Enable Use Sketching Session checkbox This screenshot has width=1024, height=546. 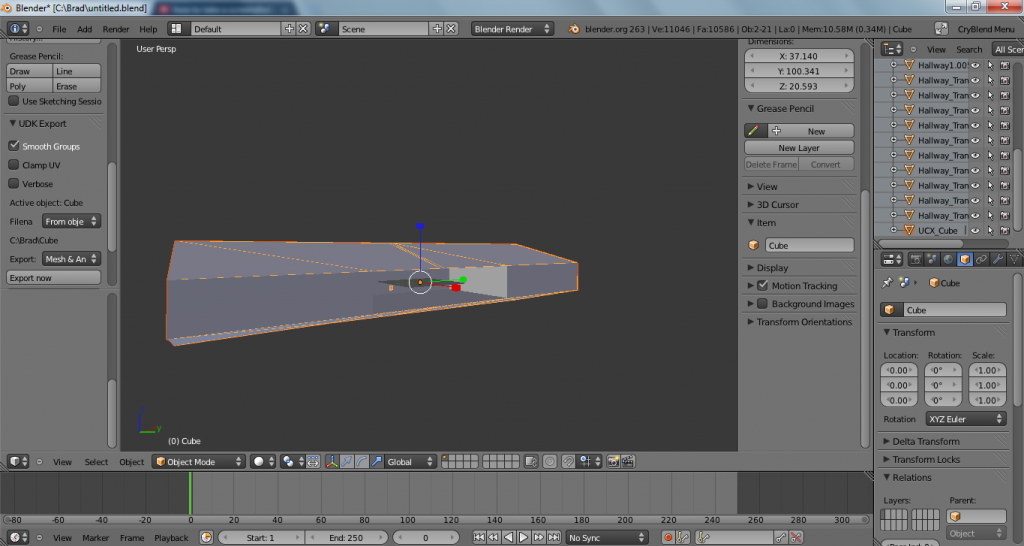(x=14, y=101)
